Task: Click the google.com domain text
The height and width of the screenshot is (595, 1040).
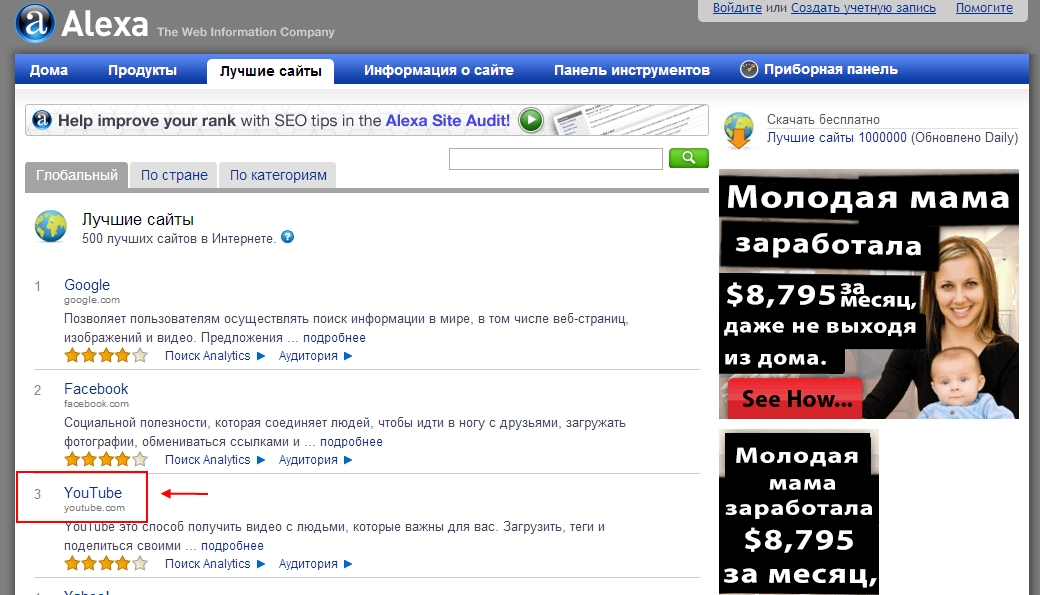Action: (92, 300)
